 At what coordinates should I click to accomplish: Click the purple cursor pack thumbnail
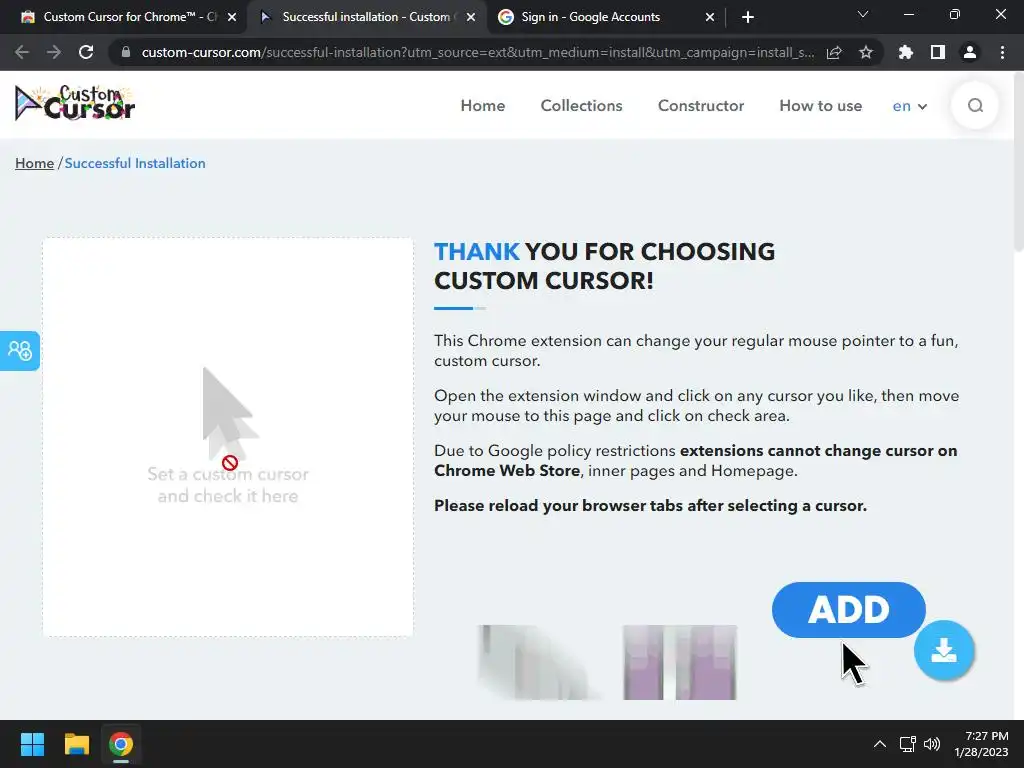point(680,662)
